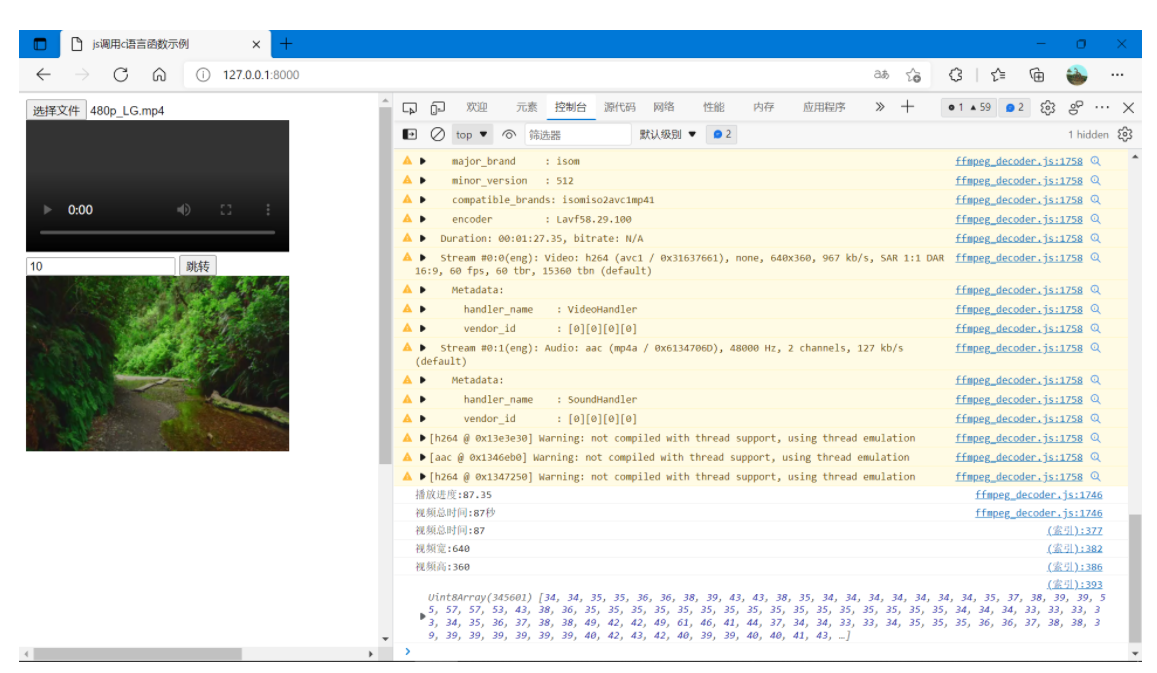
Task: Toggle the live expression eye icon
Action: tap(509, 134)
